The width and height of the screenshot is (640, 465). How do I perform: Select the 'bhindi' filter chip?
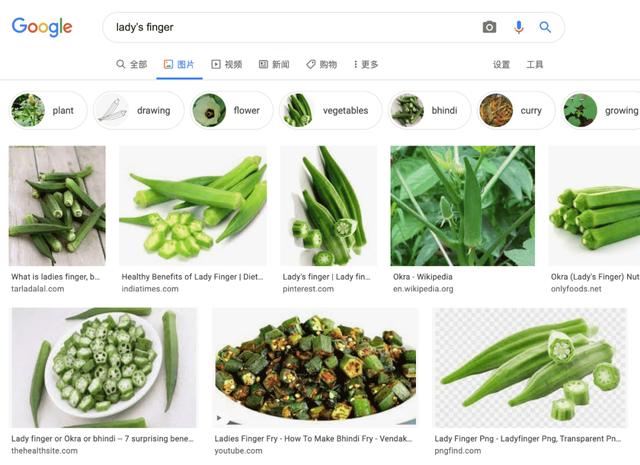(x=428, y=110)
